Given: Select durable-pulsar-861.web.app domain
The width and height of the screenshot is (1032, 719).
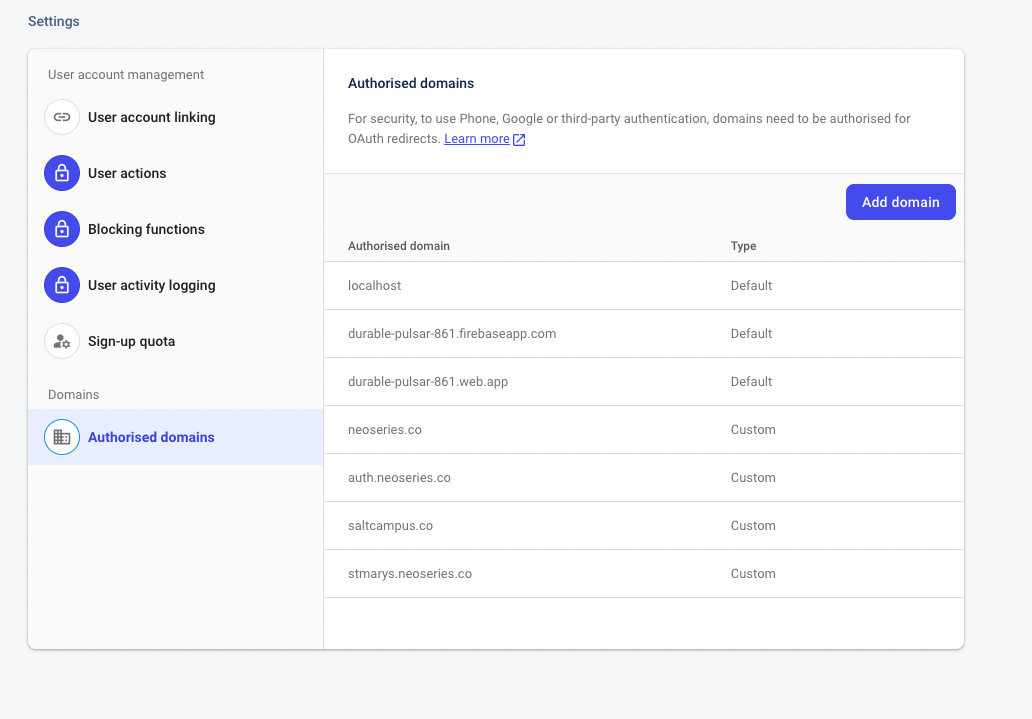Looking at the screenshot, I should click(x=644, y=382).
